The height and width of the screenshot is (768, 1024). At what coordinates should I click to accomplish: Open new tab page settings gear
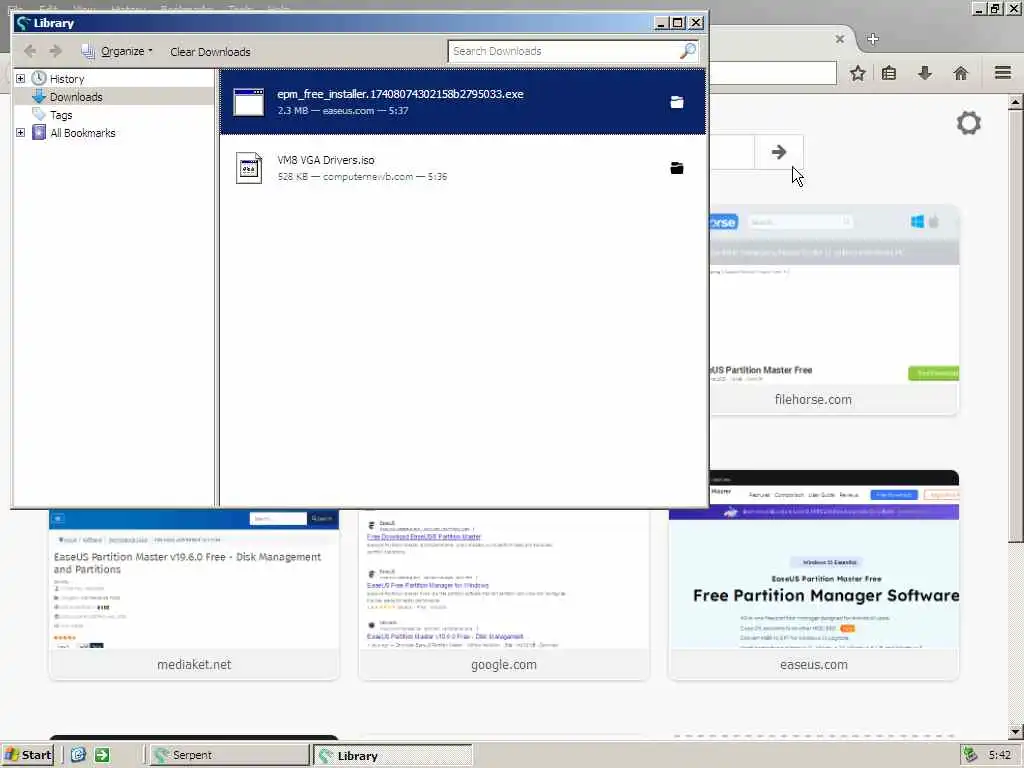click(x=968, y=123)
